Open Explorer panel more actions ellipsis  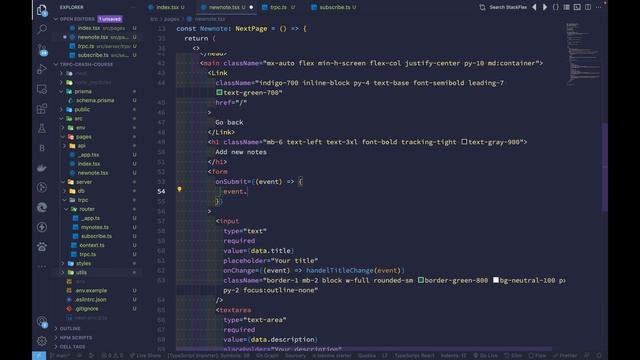click(133, 7)
